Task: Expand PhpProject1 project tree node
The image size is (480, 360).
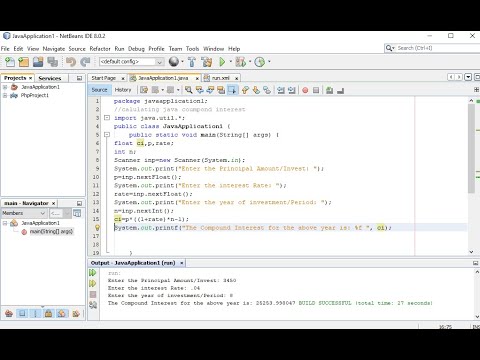Action: point(5,95)
